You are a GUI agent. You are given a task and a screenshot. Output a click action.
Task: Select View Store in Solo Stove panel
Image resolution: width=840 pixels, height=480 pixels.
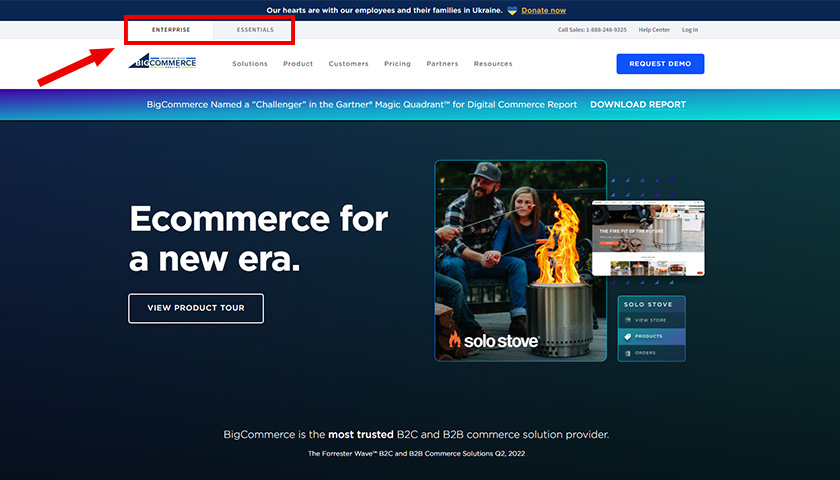tap(651, 320)
